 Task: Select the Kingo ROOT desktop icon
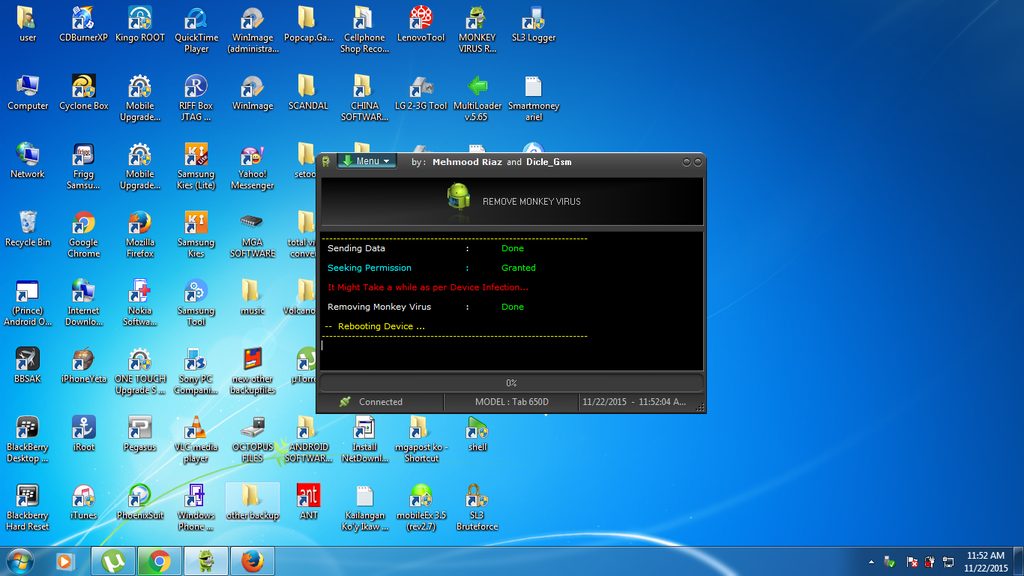point(140,24)
